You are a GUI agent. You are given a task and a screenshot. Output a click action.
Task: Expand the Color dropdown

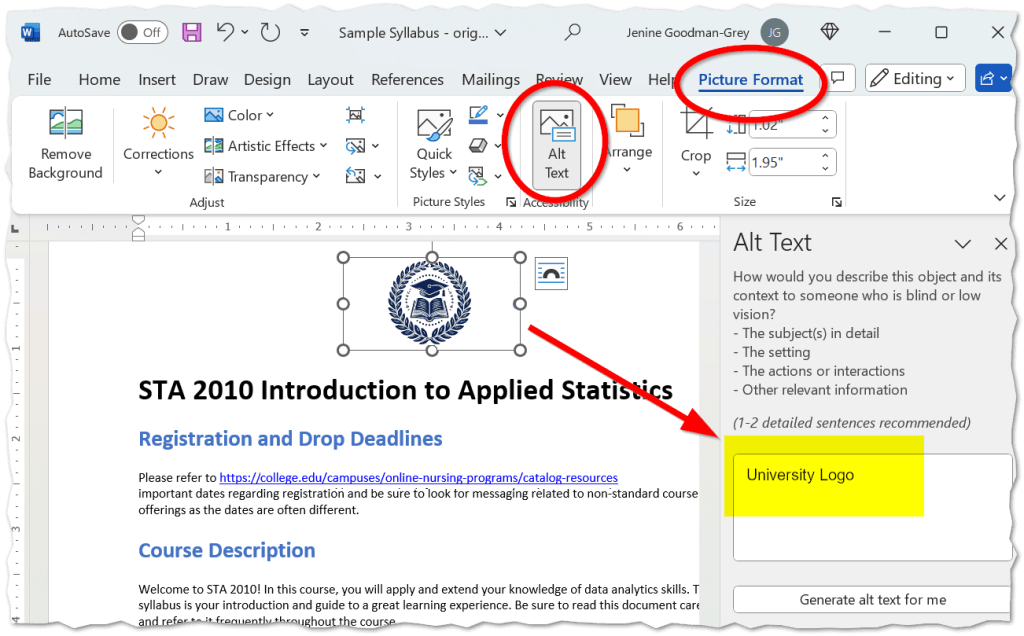pyautogui.click(x=240, y=115)
